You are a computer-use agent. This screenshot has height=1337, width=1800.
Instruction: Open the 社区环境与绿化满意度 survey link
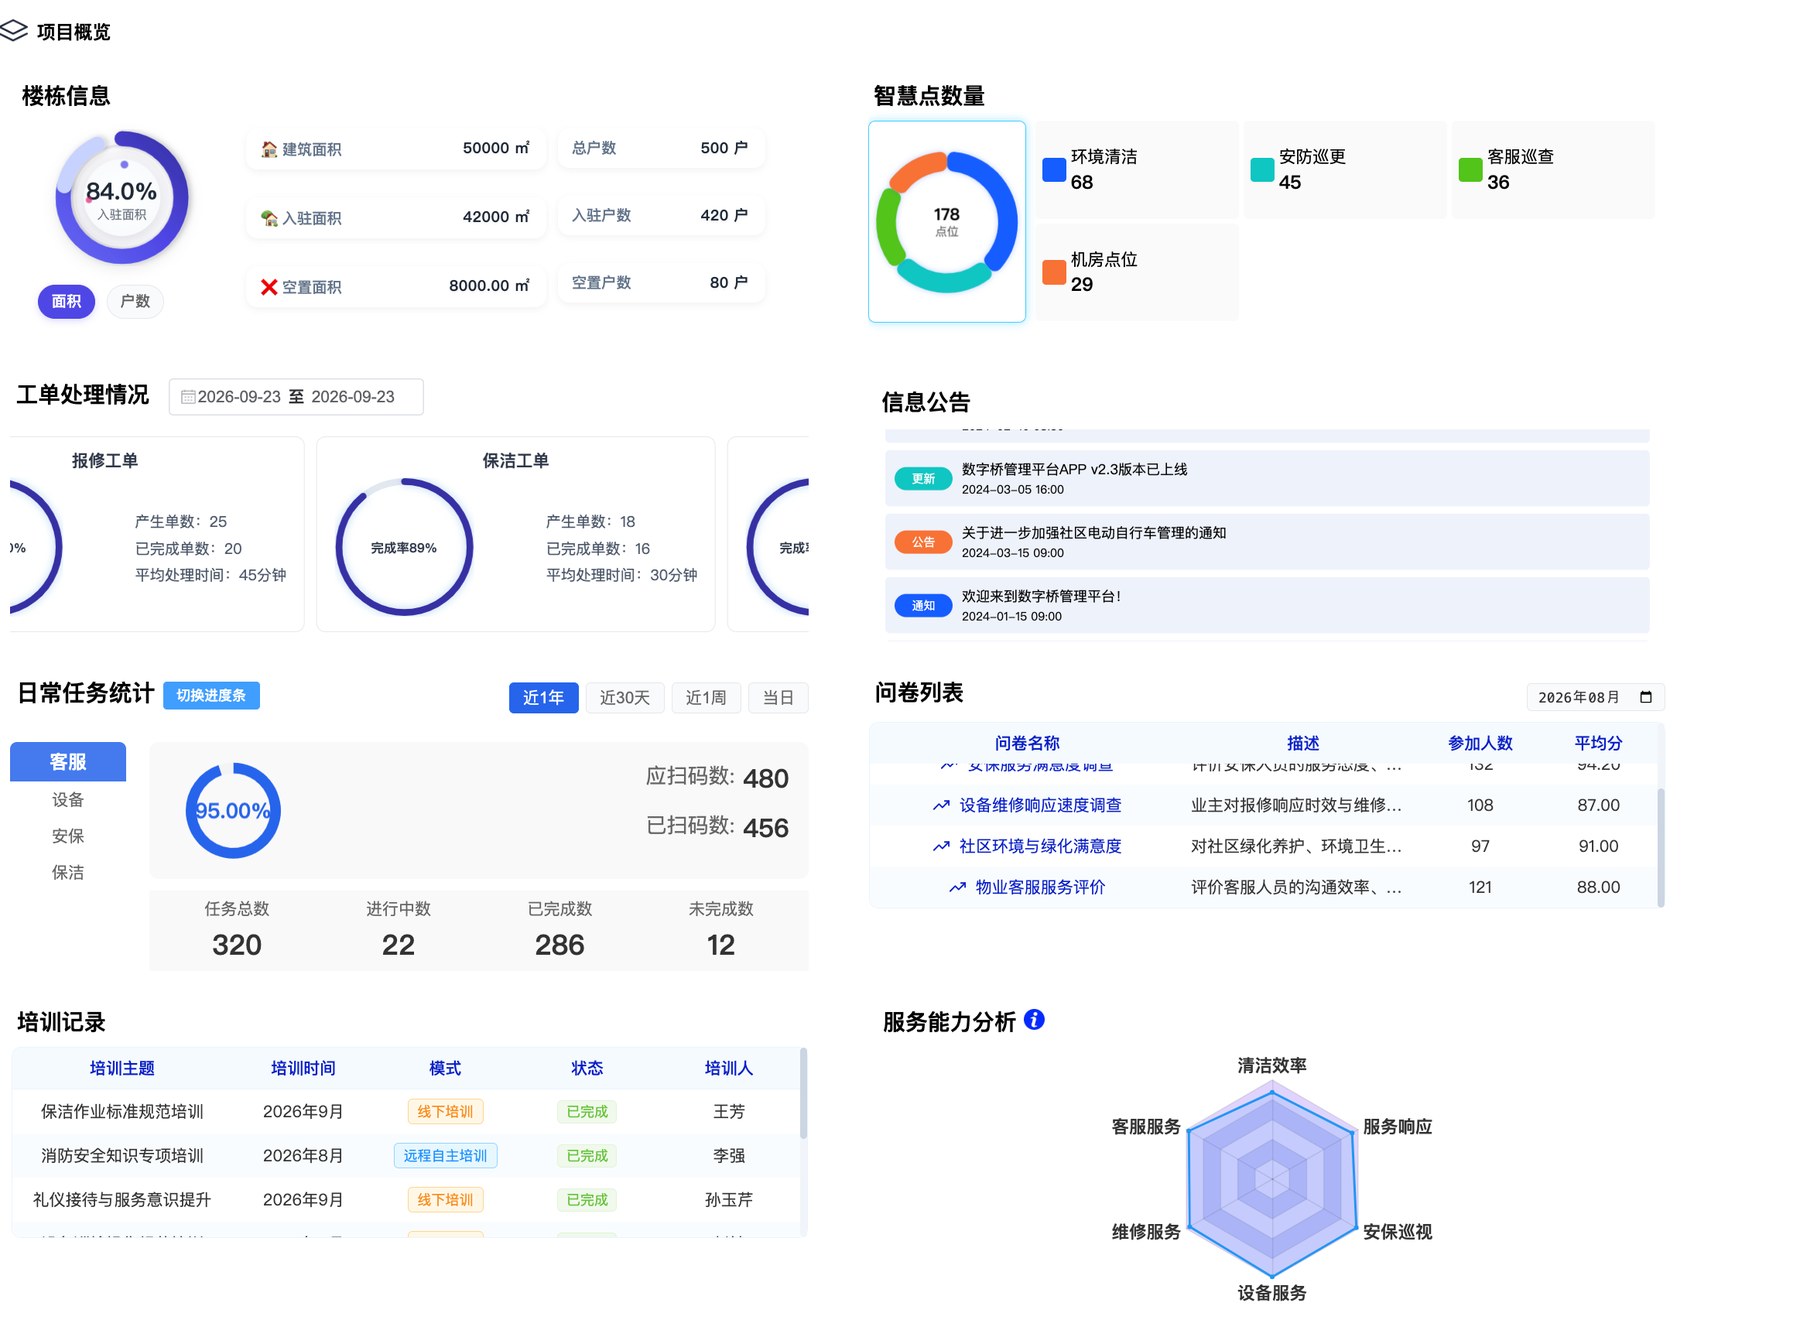[1040, 846]
